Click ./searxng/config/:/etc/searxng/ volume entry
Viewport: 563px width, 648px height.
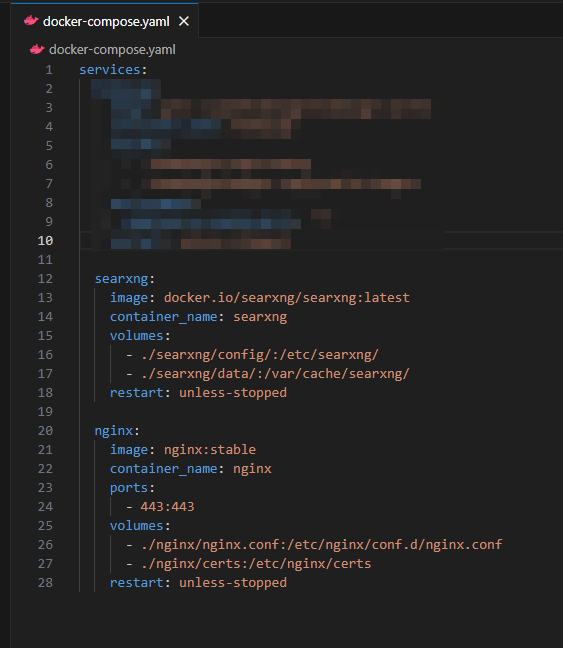260,355
